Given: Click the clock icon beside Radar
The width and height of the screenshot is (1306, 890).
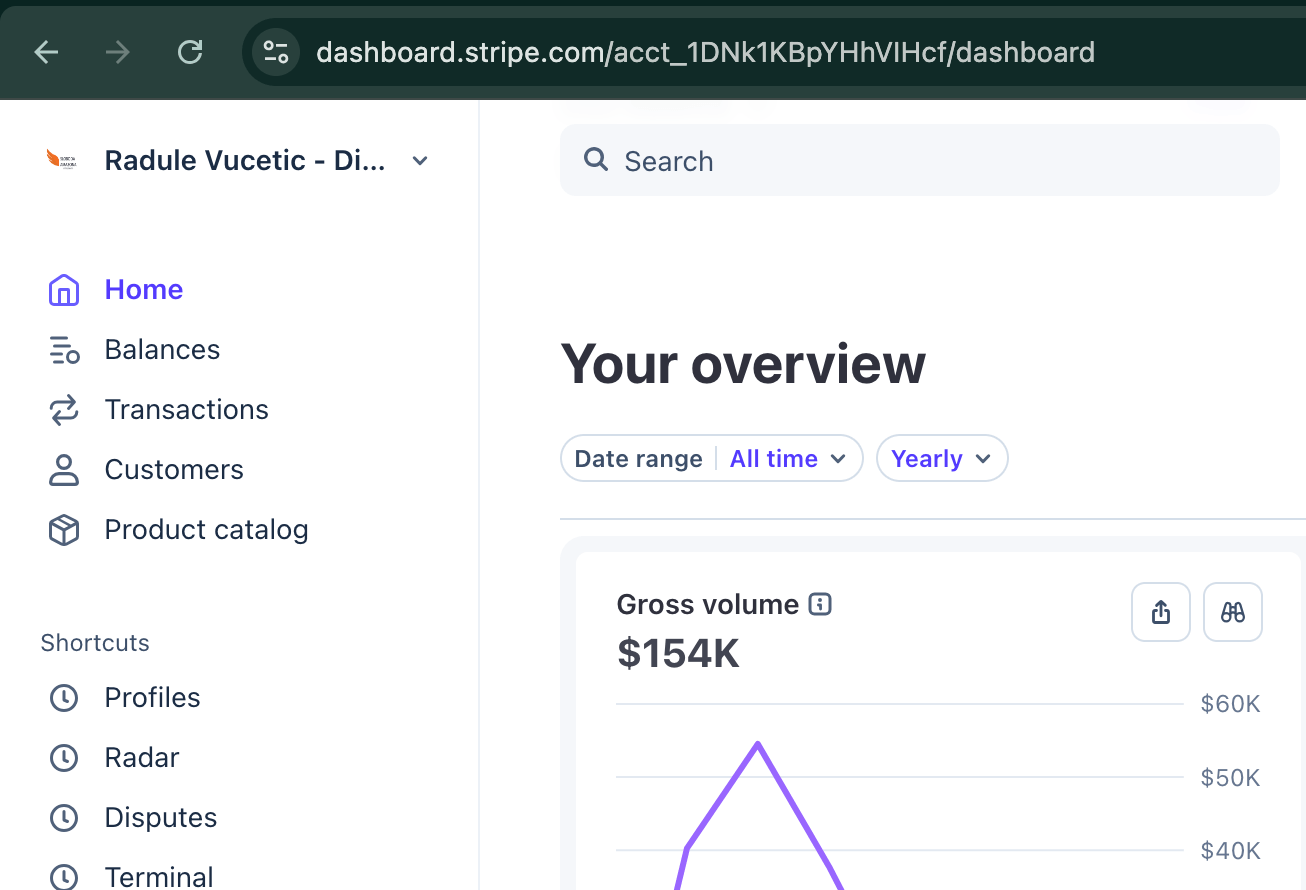Looking at the screenshot, I should click(64, 758).
